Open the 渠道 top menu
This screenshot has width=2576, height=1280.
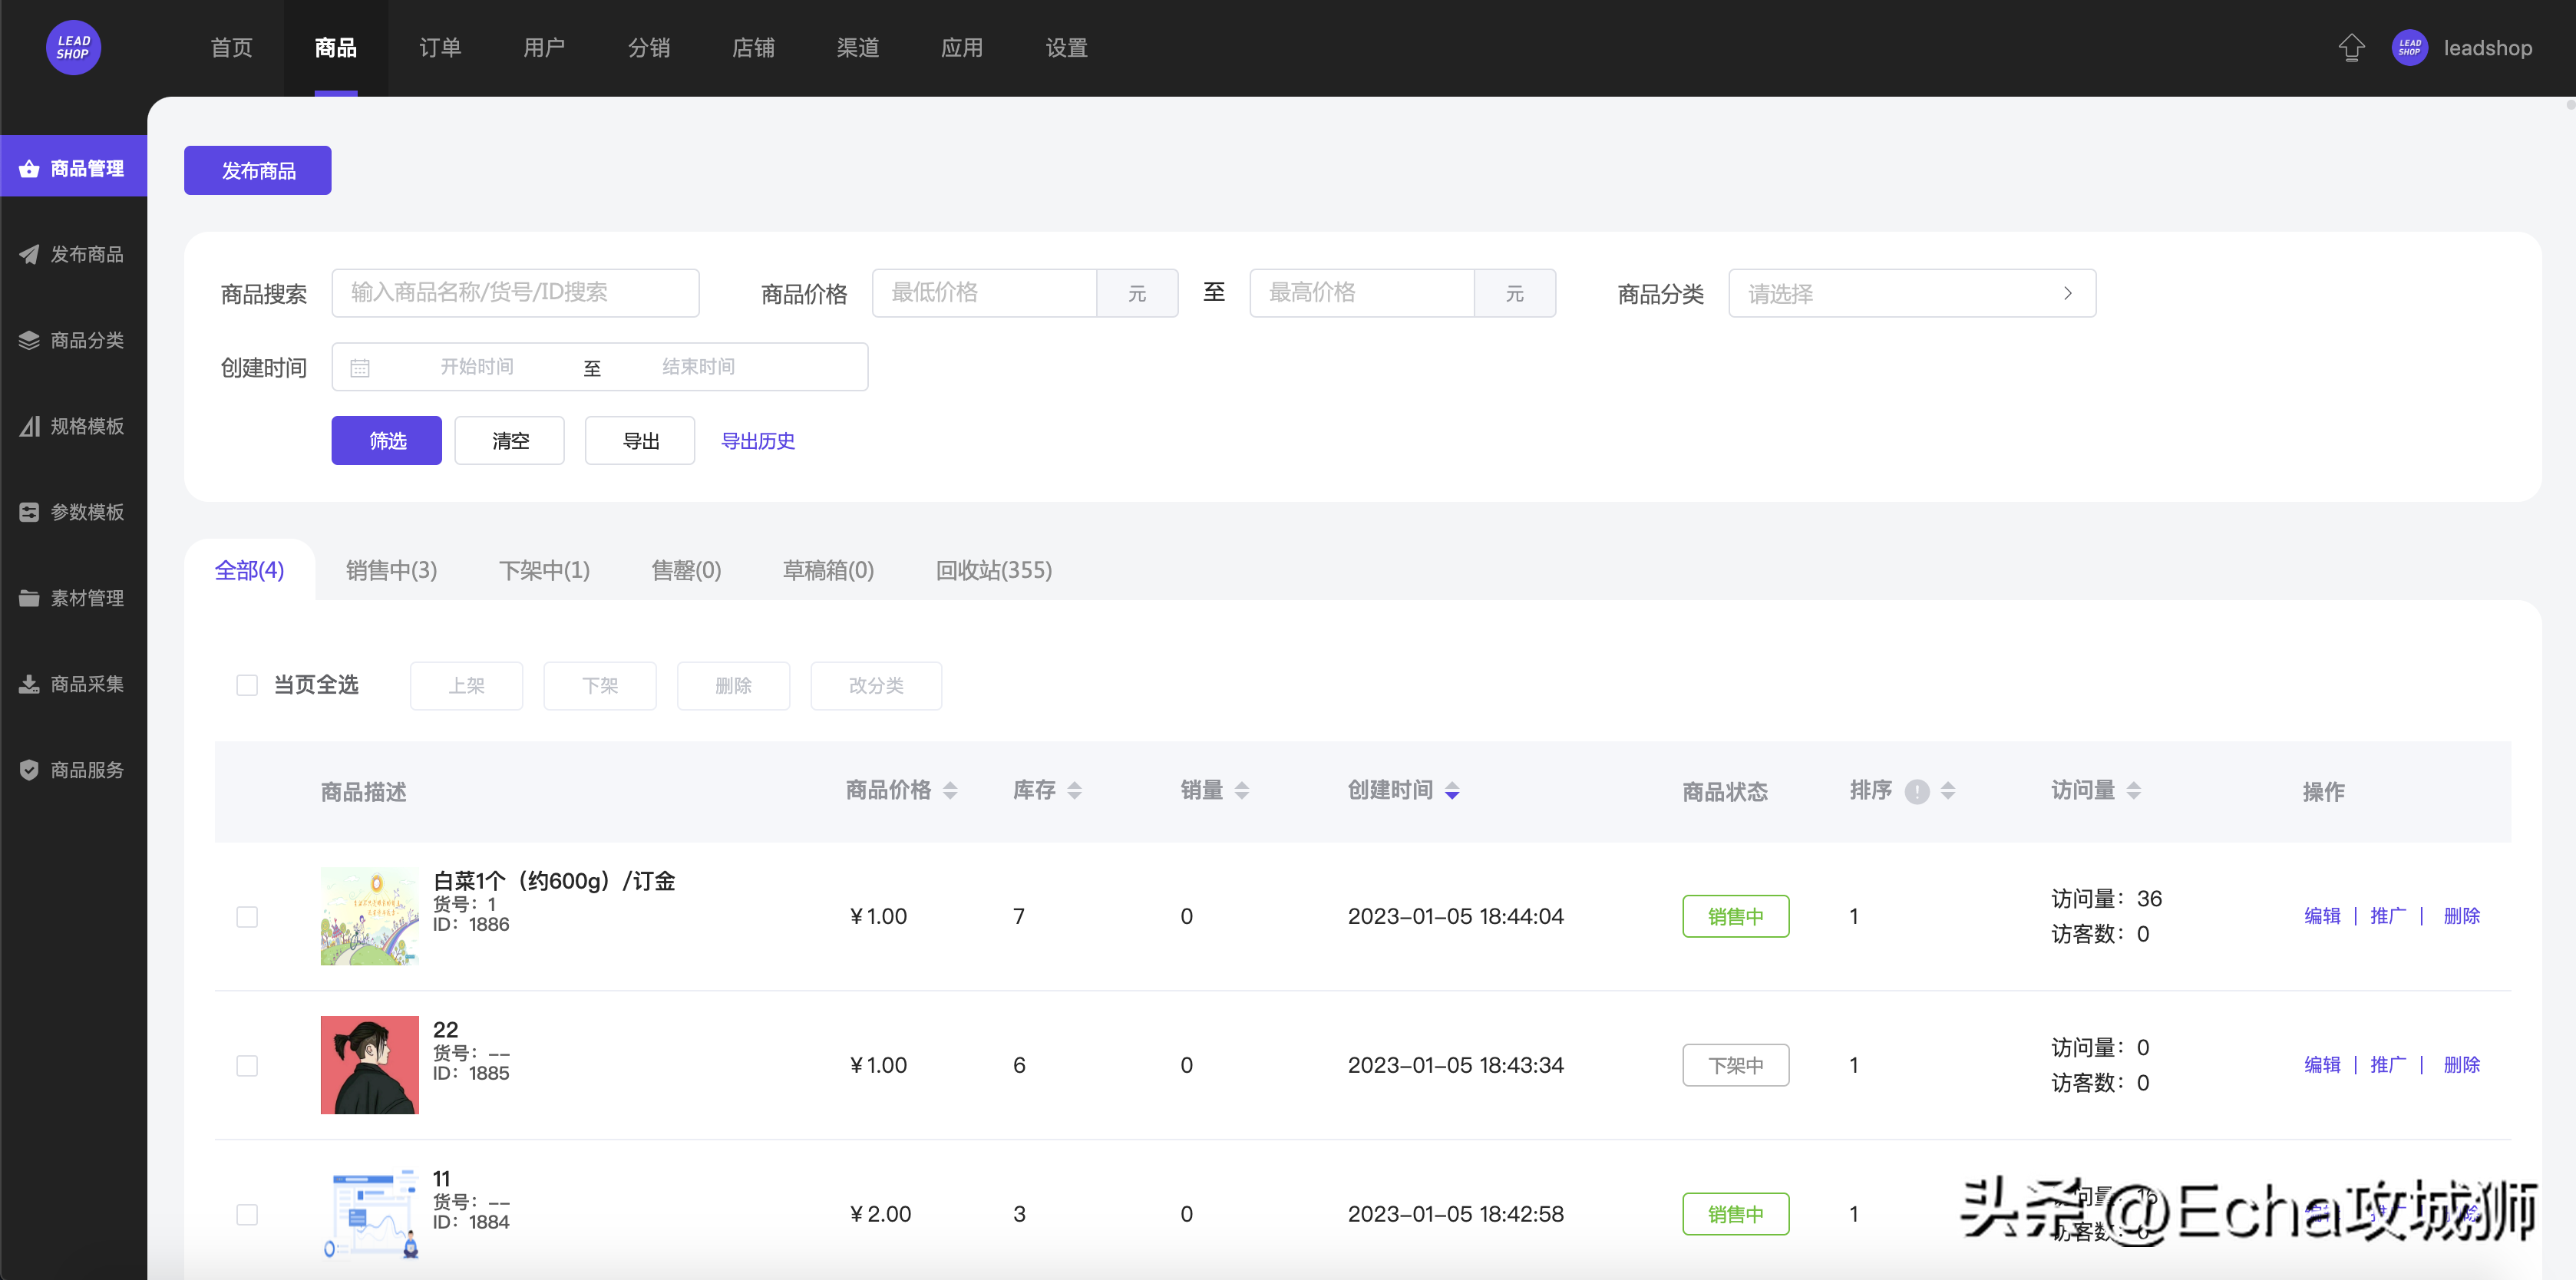858,47
